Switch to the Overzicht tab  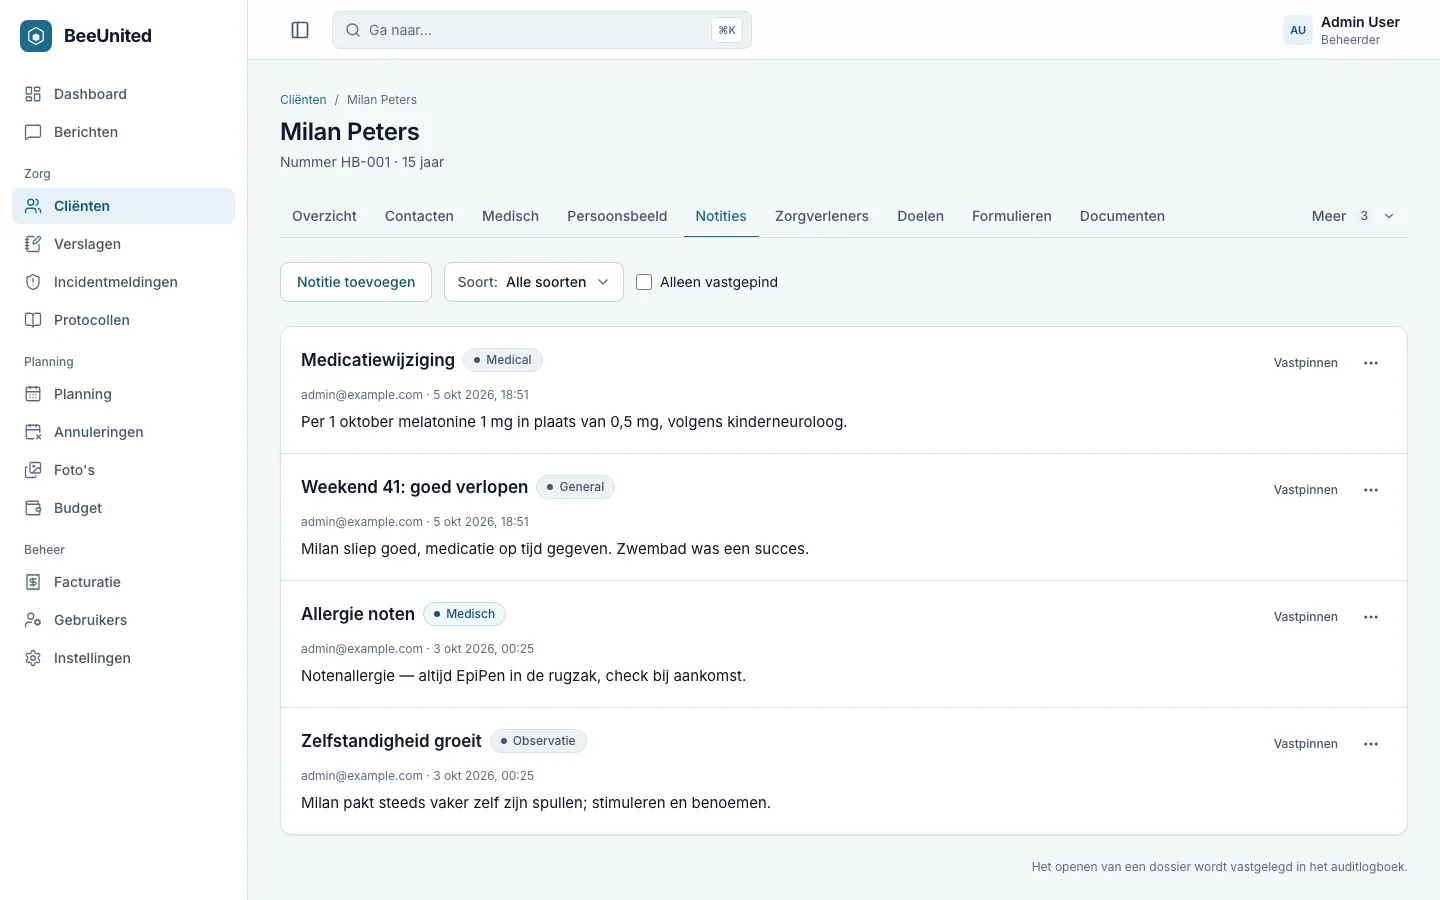point(324,216)
